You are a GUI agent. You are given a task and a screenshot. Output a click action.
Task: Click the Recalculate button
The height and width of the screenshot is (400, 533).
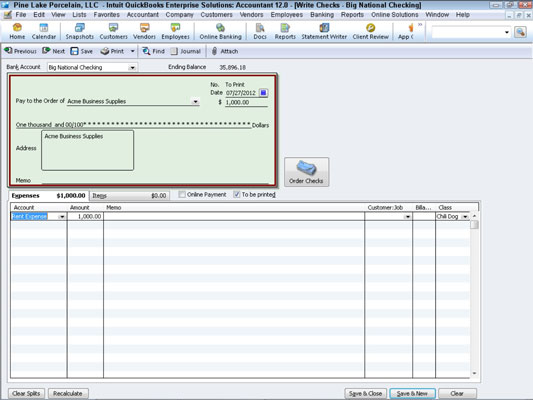pyautogui.click(x=68, y=394)
